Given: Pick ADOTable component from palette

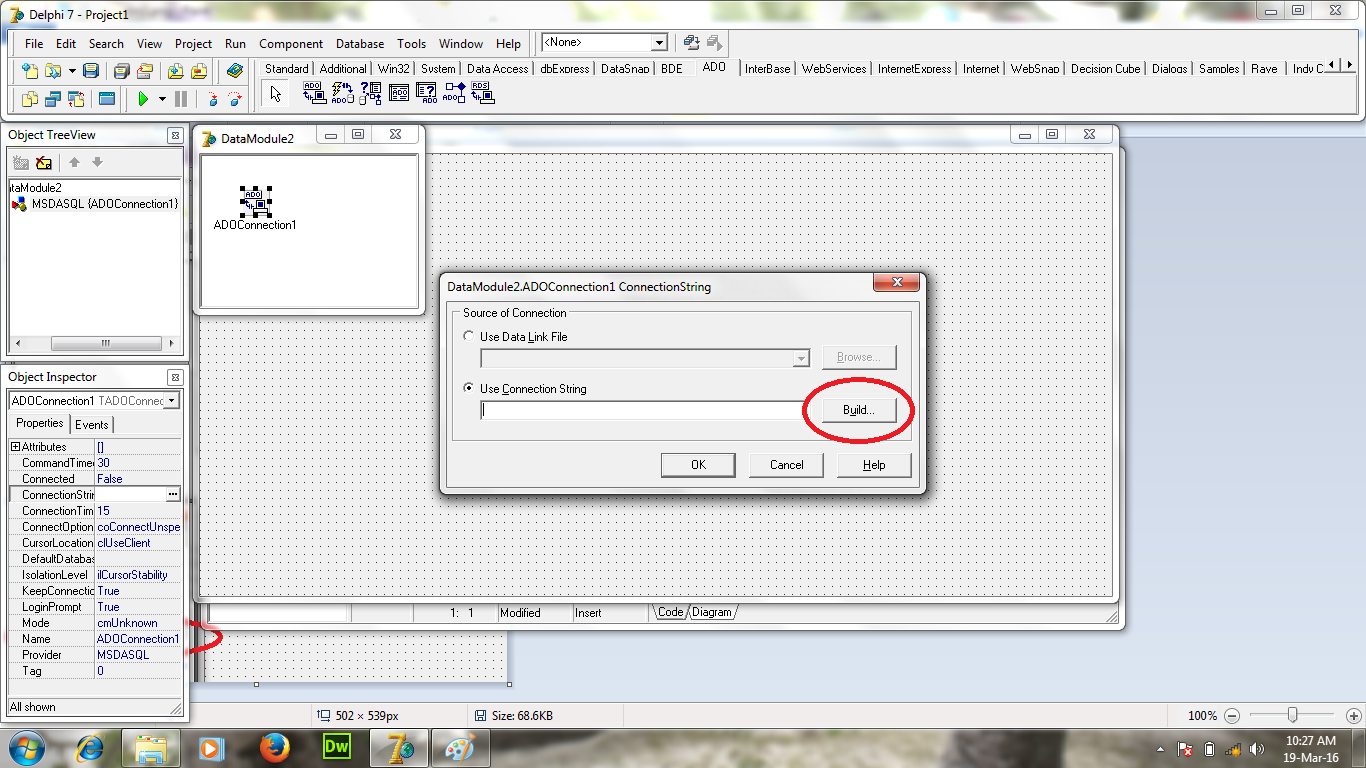Looking at the screenshot, I should pos(399,93).
